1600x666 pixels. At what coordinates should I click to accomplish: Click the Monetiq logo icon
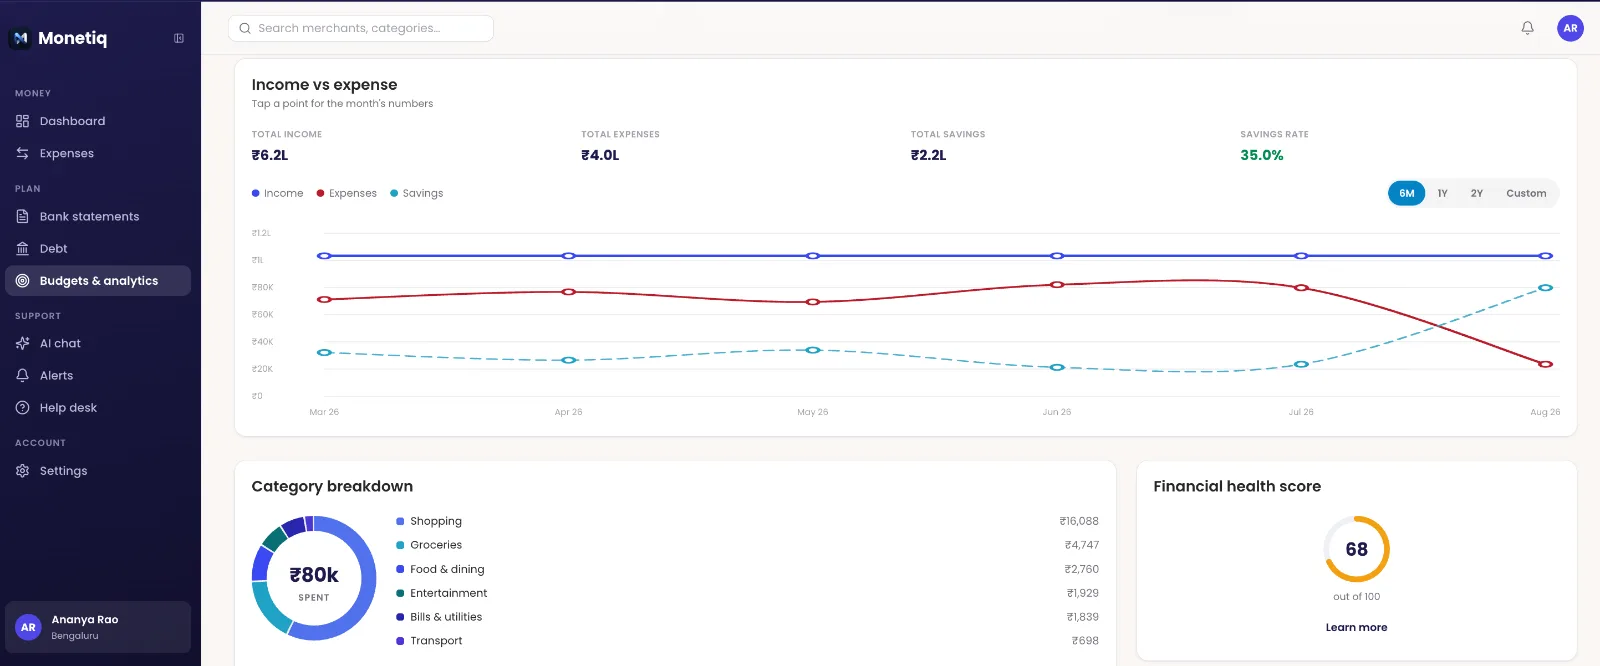(x=20, y=38)
